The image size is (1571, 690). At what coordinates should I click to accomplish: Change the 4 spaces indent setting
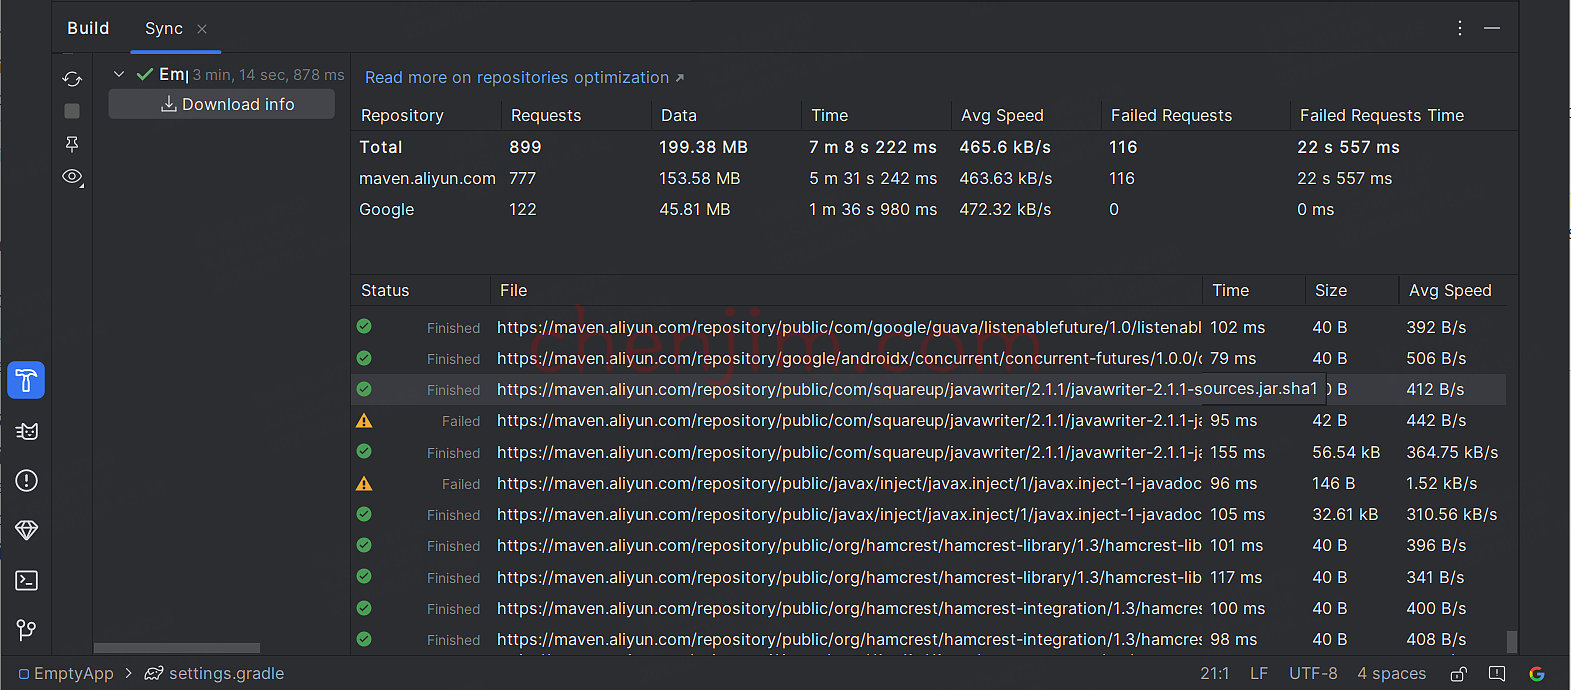coord(1391,674)
